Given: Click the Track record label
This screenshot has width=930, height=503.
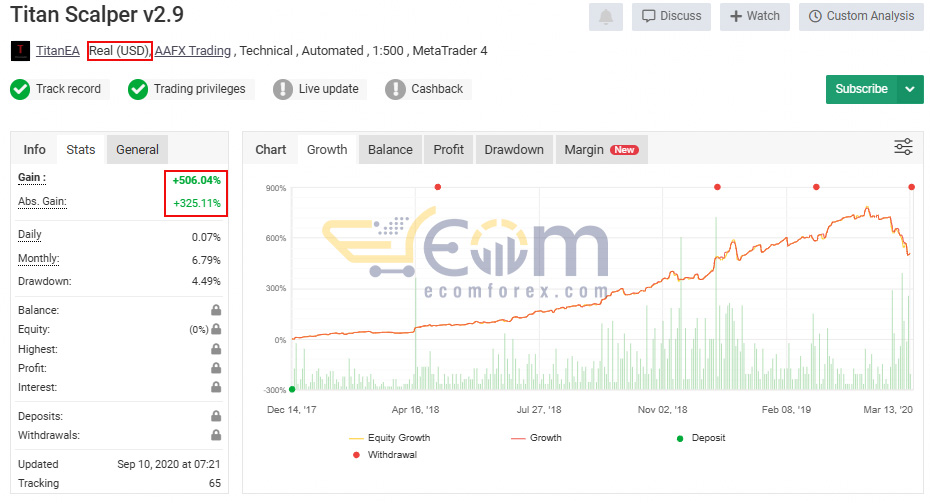Looking at the screenshot, I should [x=68, y=89].
